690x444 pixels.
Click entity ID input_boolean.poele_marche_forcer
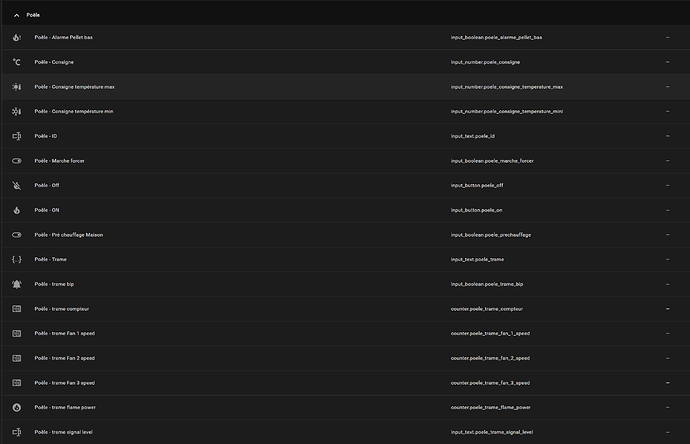pos(492,161)
